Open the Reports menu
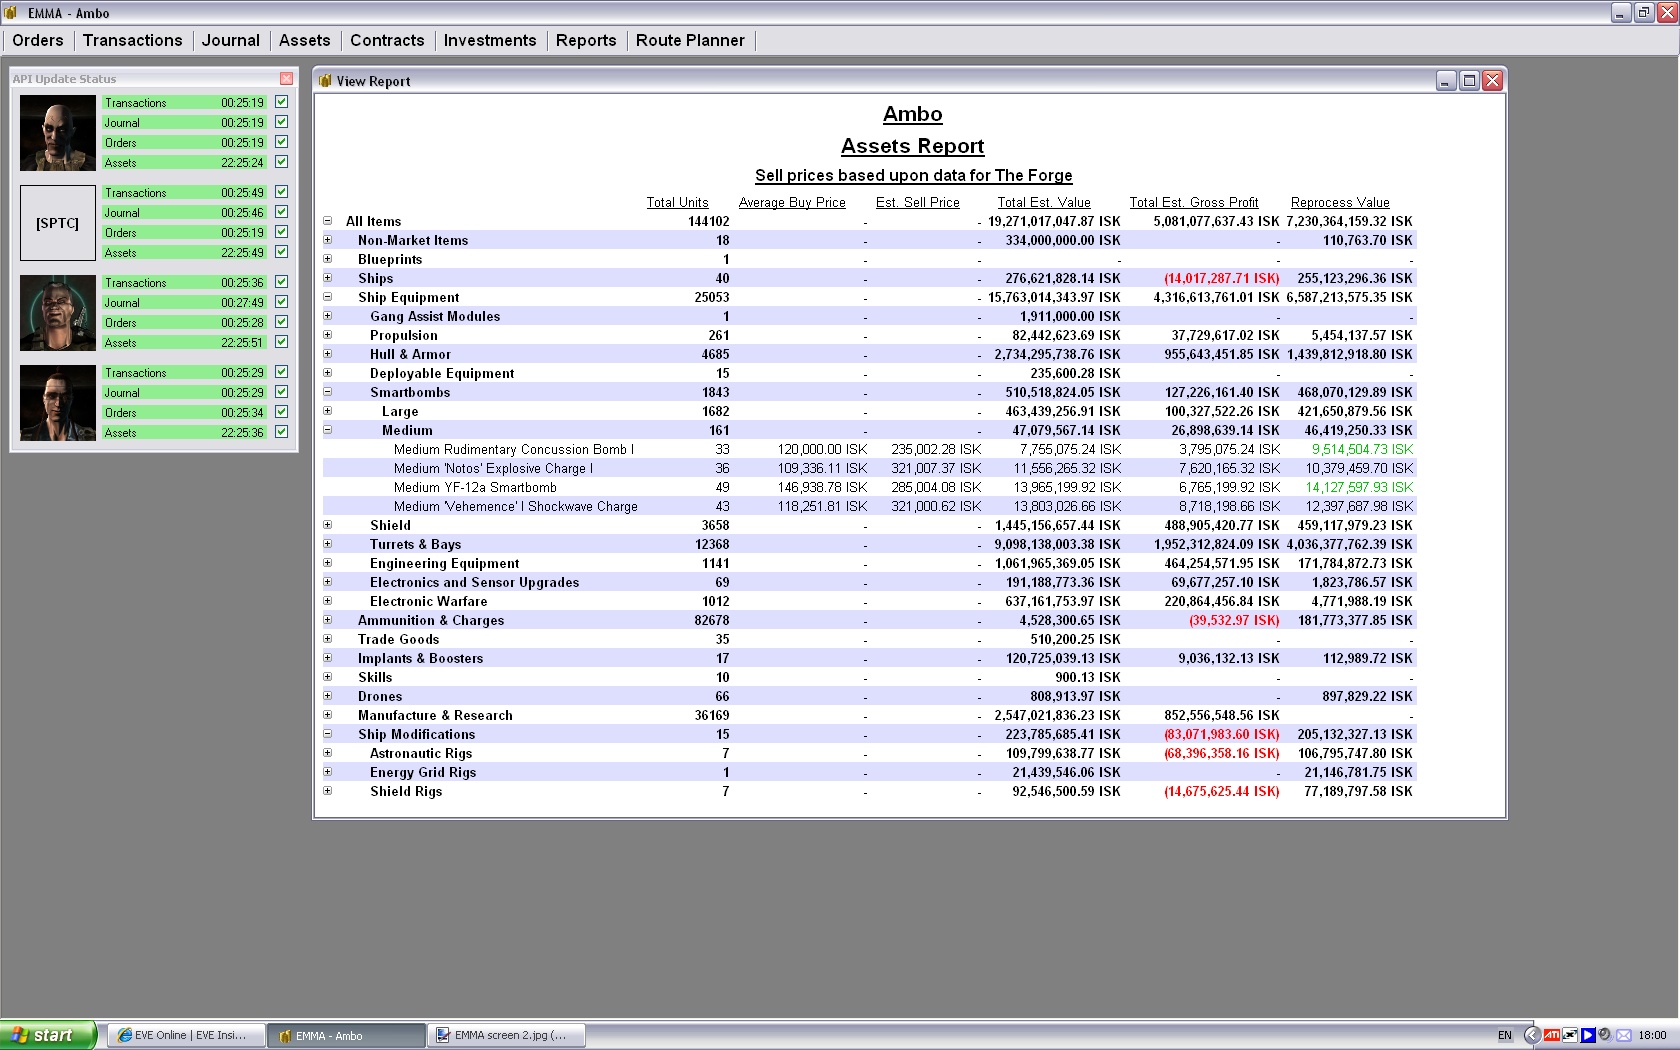 pos(586,40)
